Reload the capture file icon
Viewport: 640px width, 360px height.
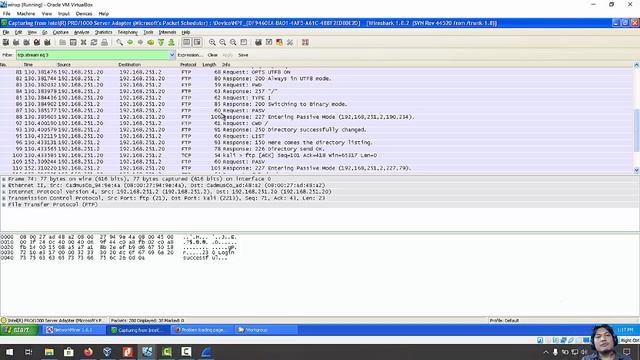(94, 42)
